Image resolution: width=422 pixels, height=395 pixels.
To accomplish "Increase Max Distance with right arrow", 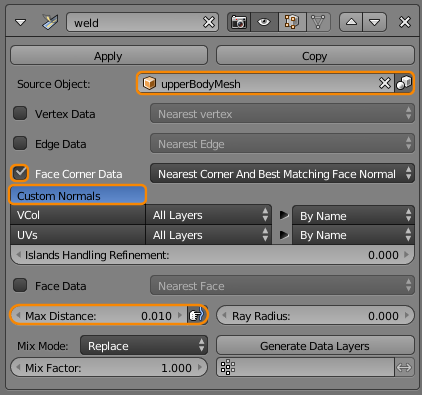I will coord(180,315).
